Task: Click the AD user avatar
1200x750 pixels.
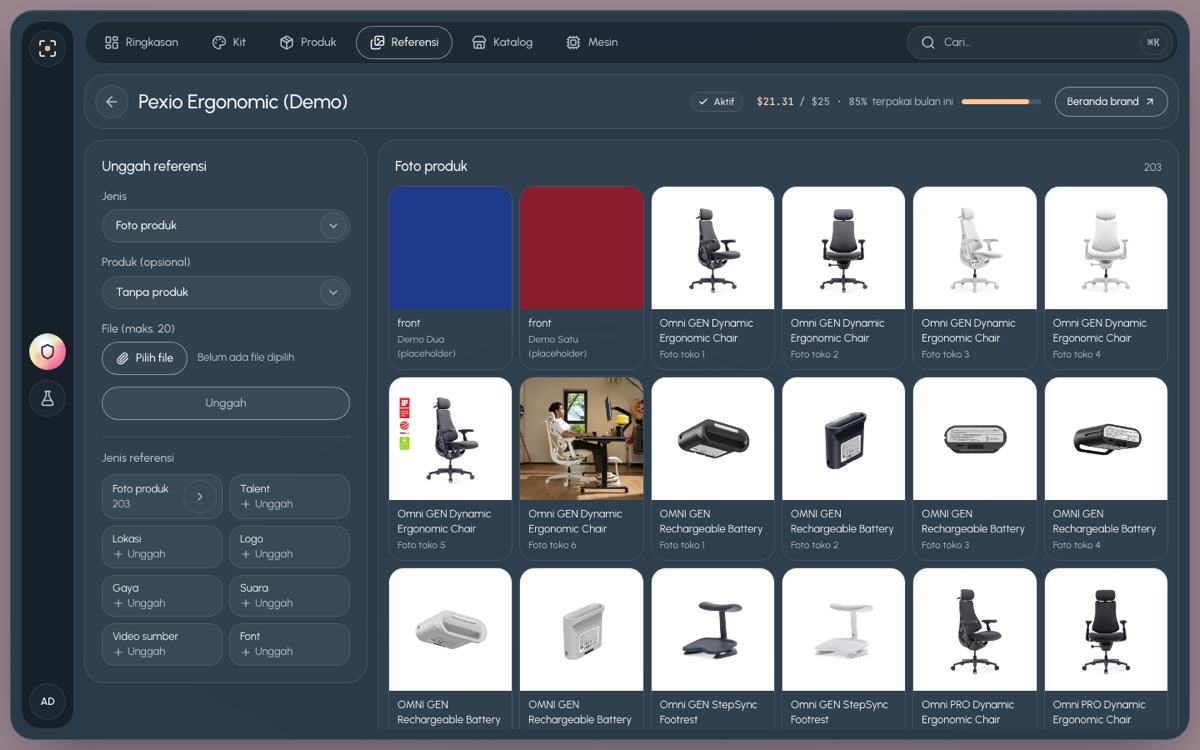Action: [x=47, y=701]
